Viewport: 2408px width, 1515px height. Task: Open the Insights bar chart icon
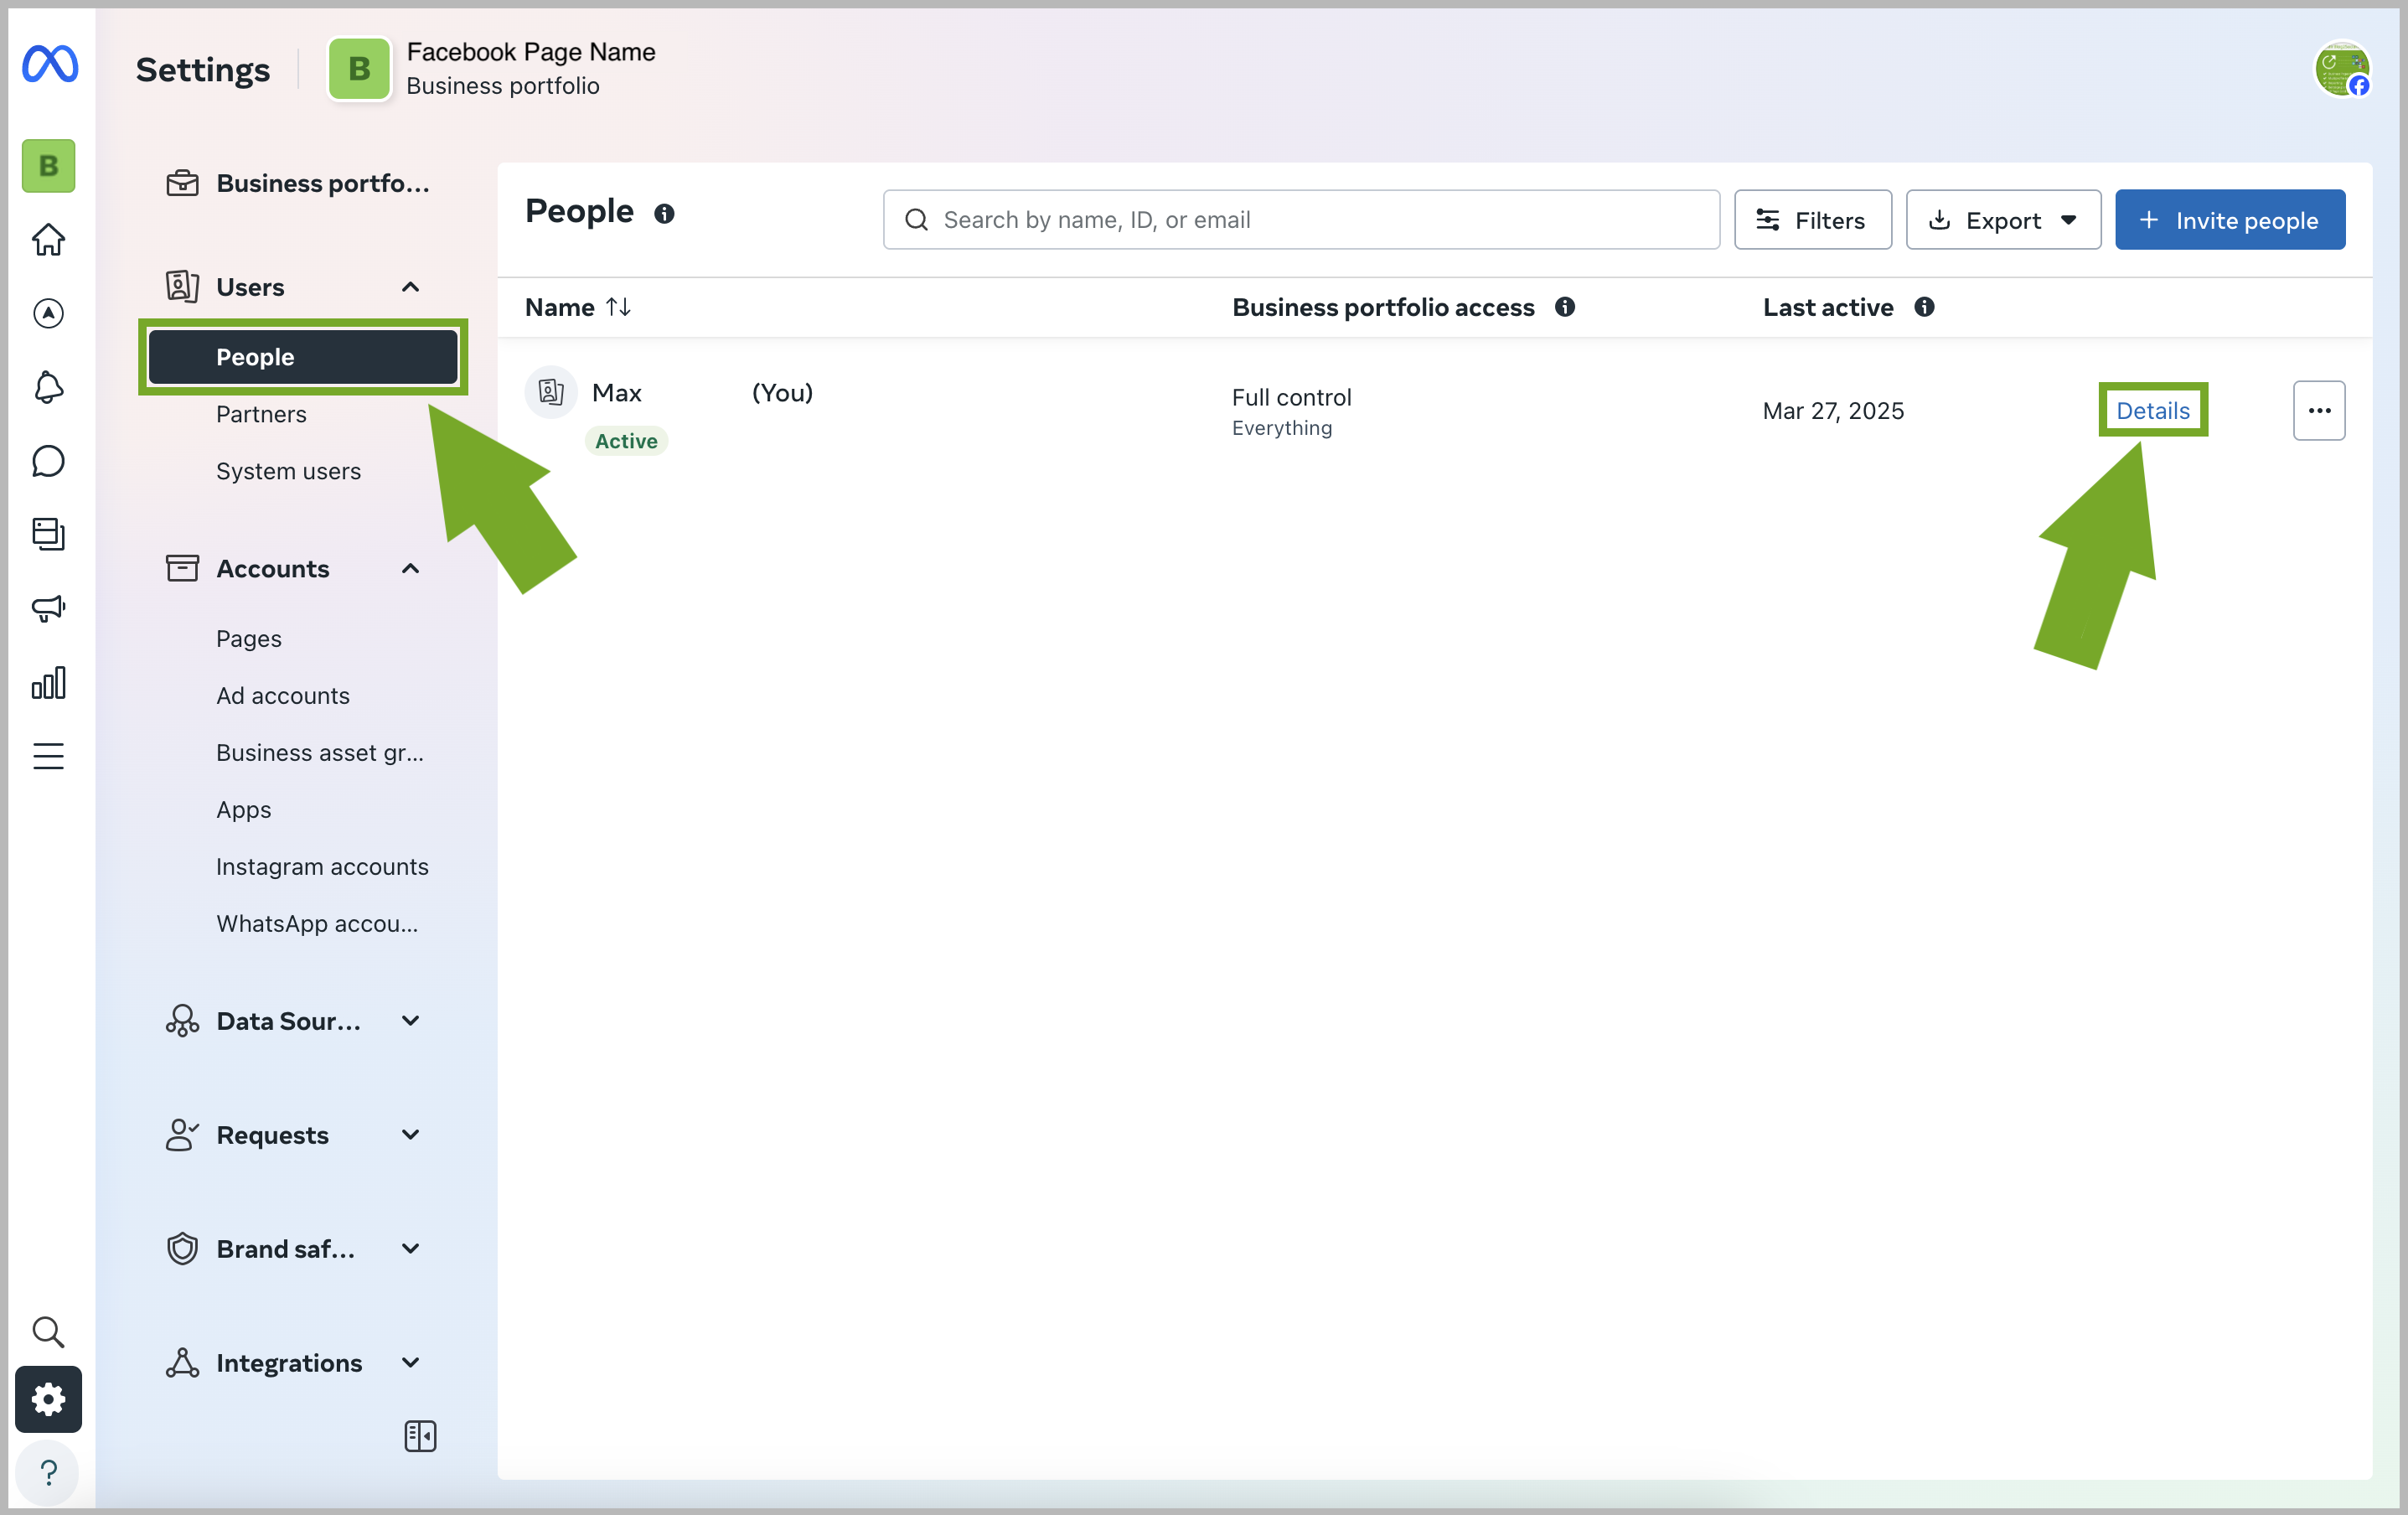(x=48, y=683)
